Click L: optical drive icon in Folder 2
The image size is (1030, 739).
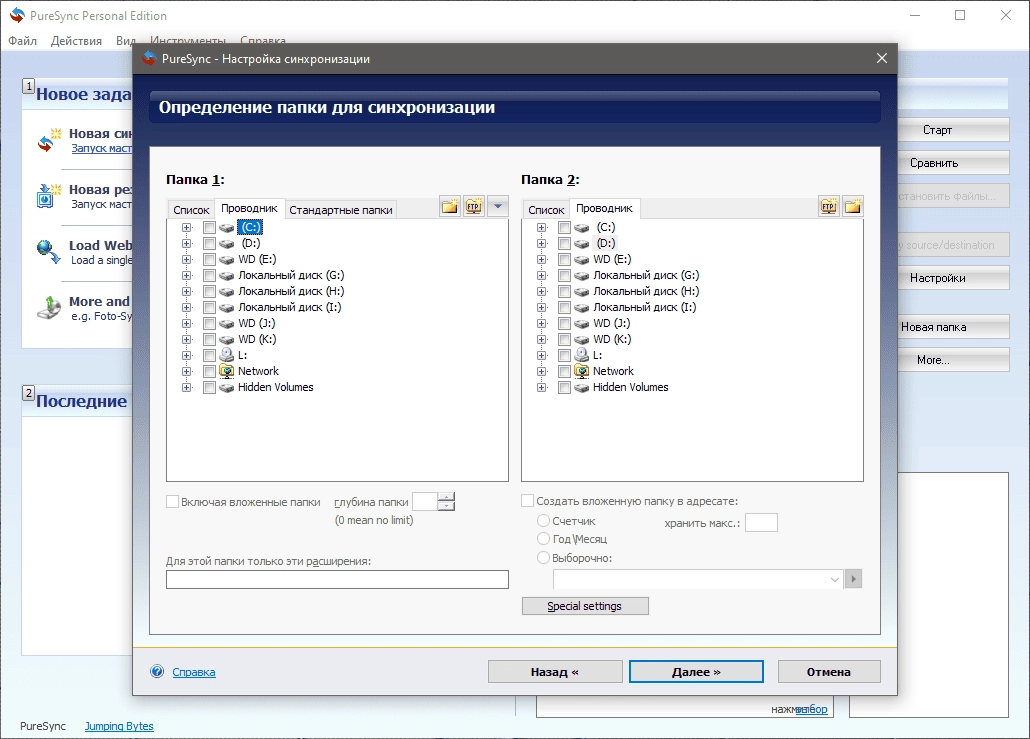tap(581, 355)
